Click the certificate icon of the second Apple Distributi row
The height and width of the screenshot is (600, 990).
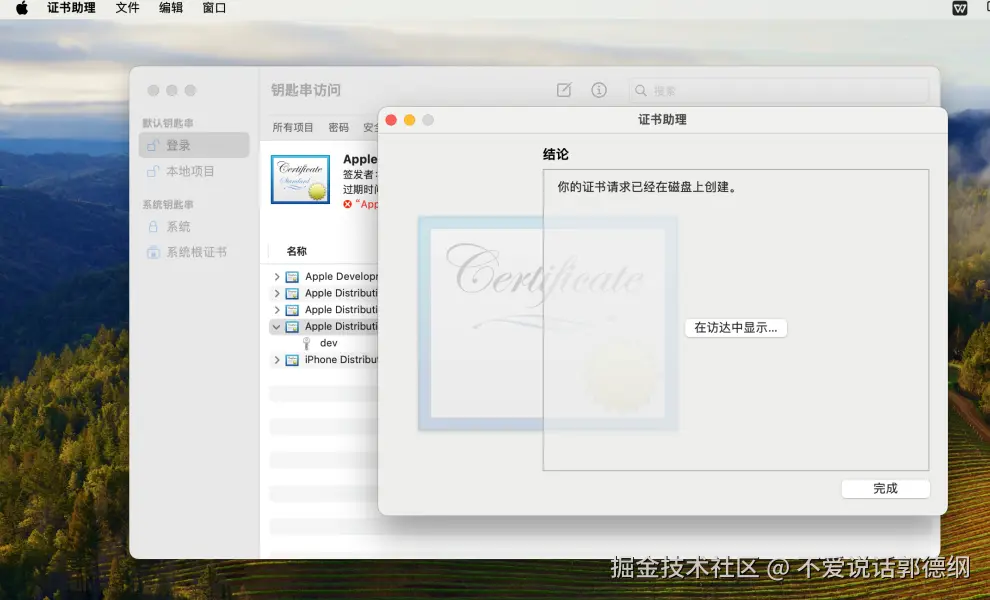[292, 309]
